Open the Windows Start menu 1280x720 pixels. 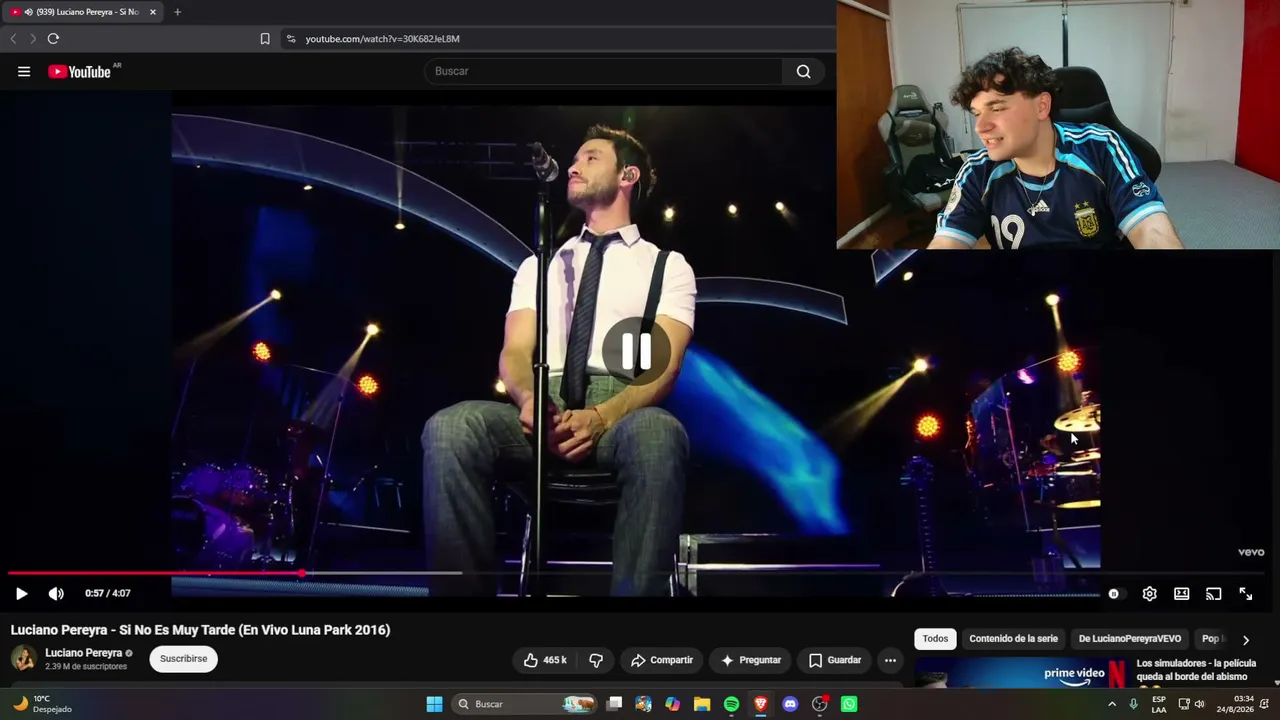point(434,704)
